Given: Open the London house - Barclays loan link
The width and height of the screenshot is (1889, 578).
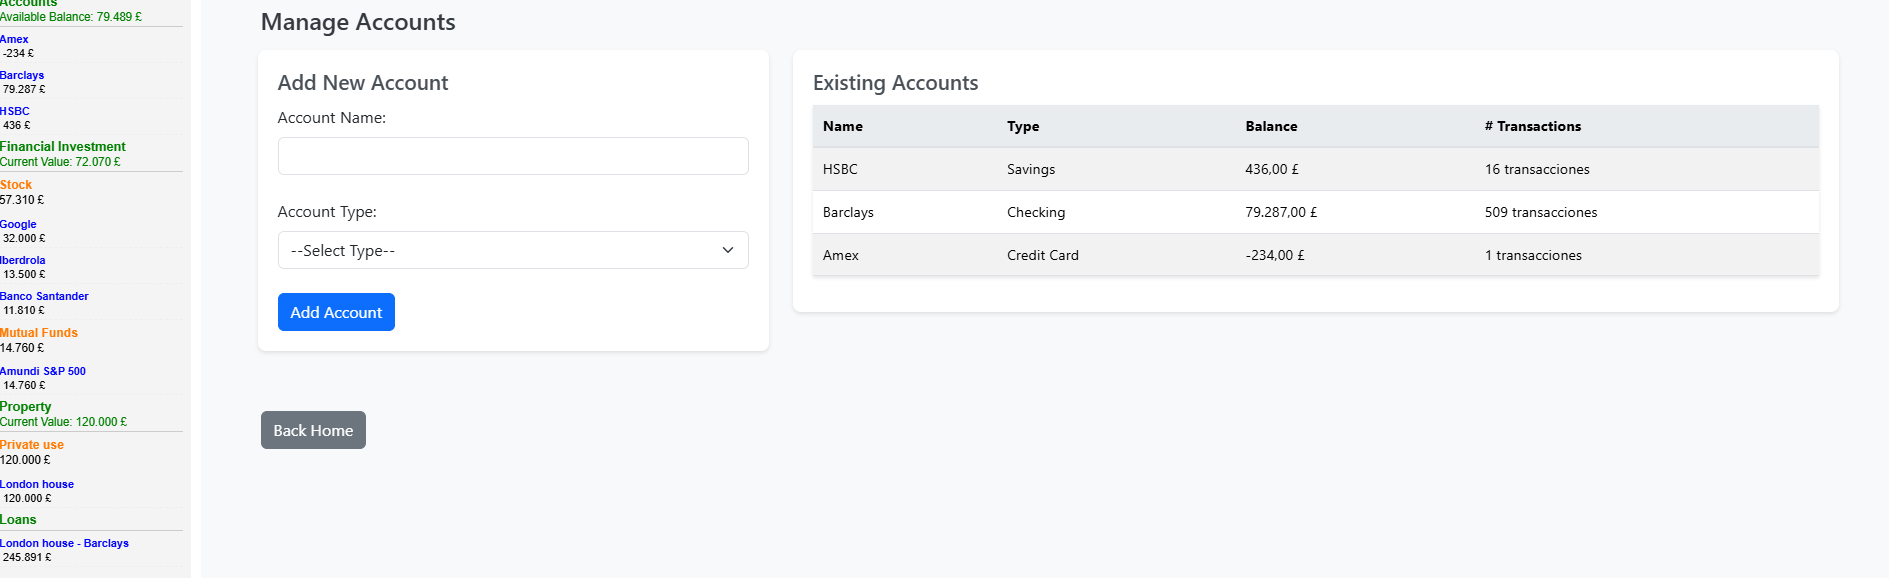Looking at the screenshot, I should click(64, 543).
